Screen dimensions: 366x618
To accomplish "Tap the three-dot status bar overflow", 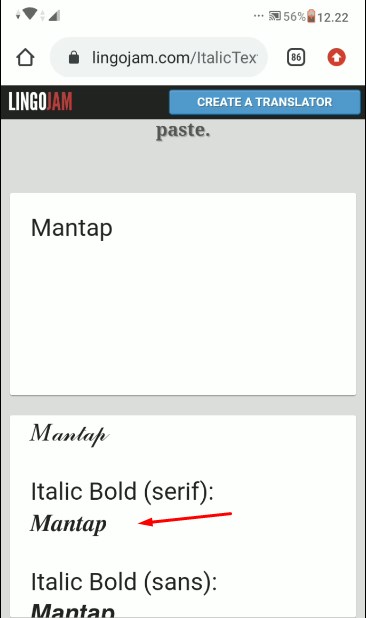I will [258, 16].
